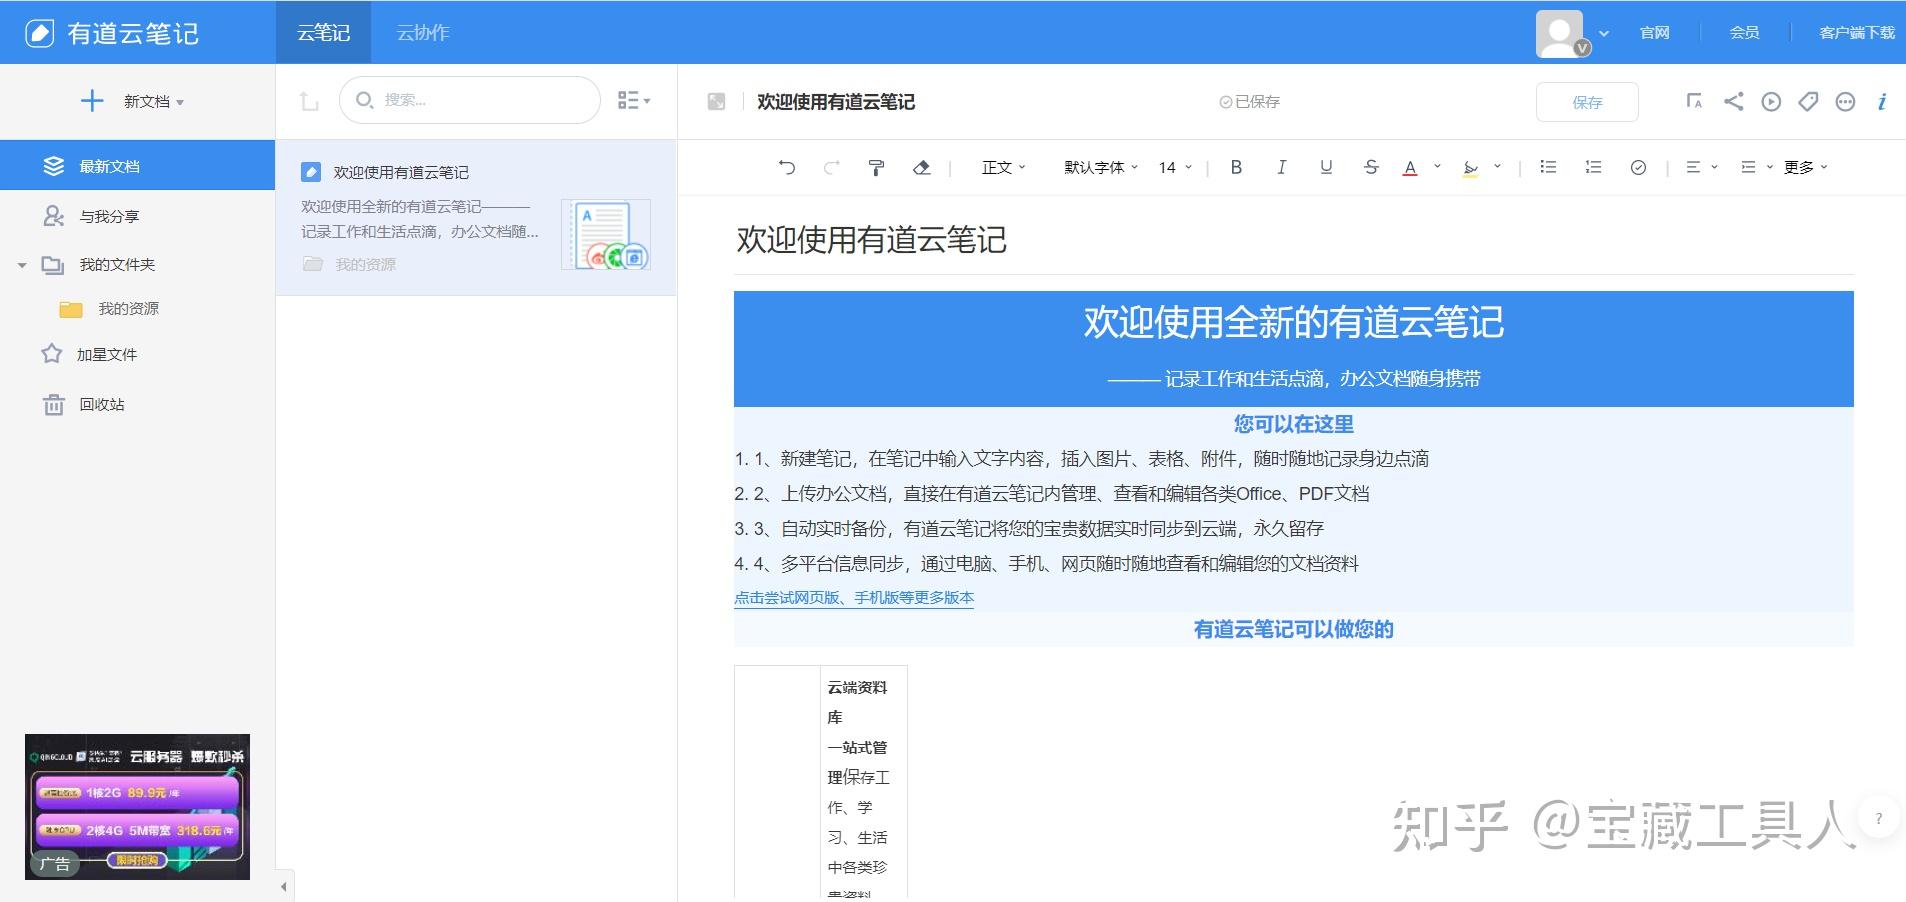Open text alignment dropdown
Image resolution: width=1906 pixels, height=902 pixels.
(x=1701, y=167)
